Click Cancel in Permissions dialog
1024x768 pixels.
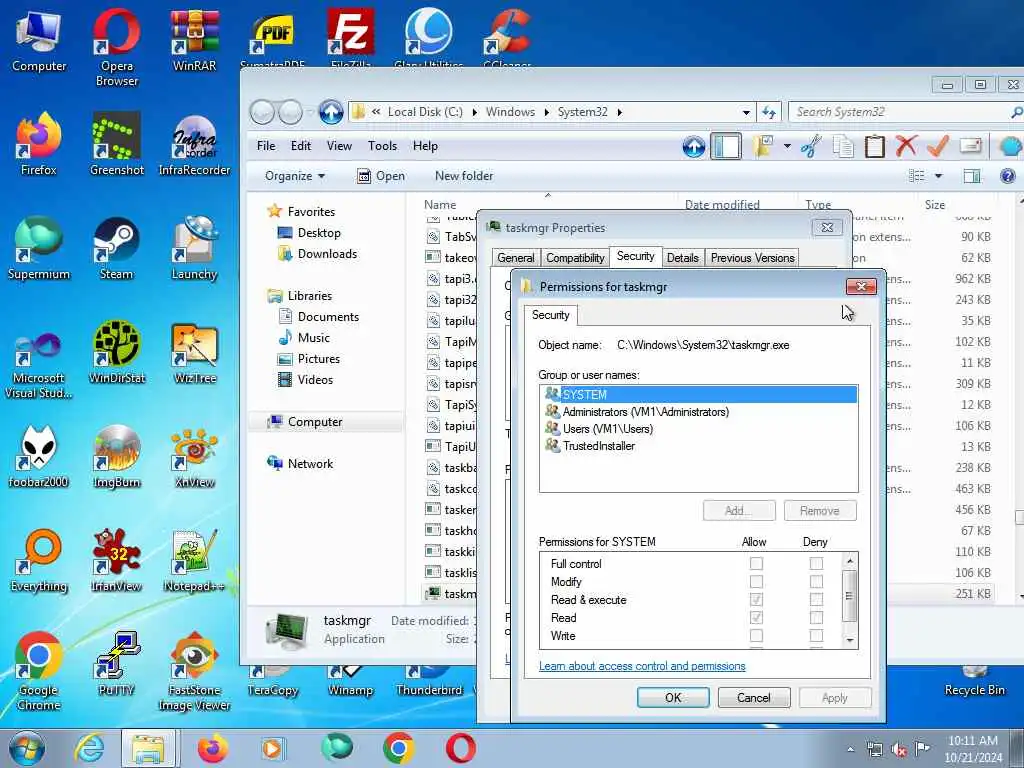[754, 697]
